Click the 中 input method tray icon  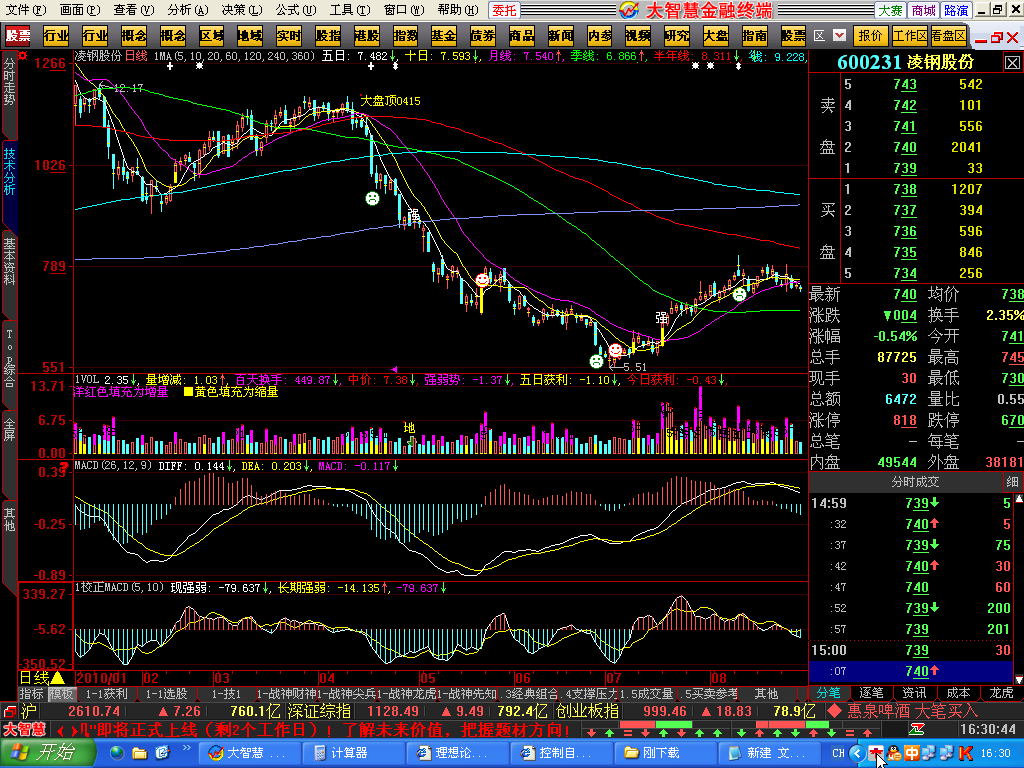click(x=912, y=753)
